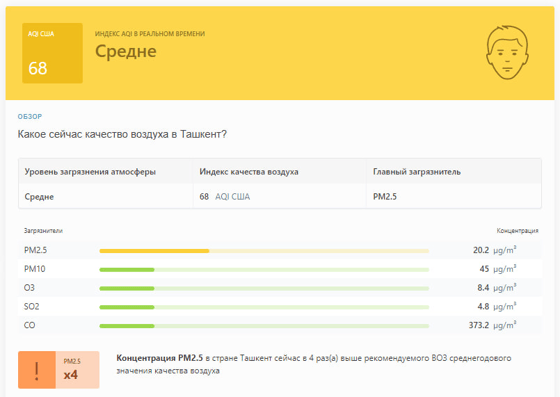
Task: Click the 8.4 µg/m³ concentration value
Action: point(497,287)
